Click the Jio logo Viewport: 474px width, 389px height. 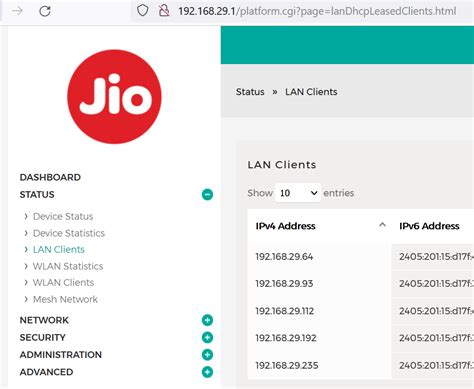coord(114,97)
